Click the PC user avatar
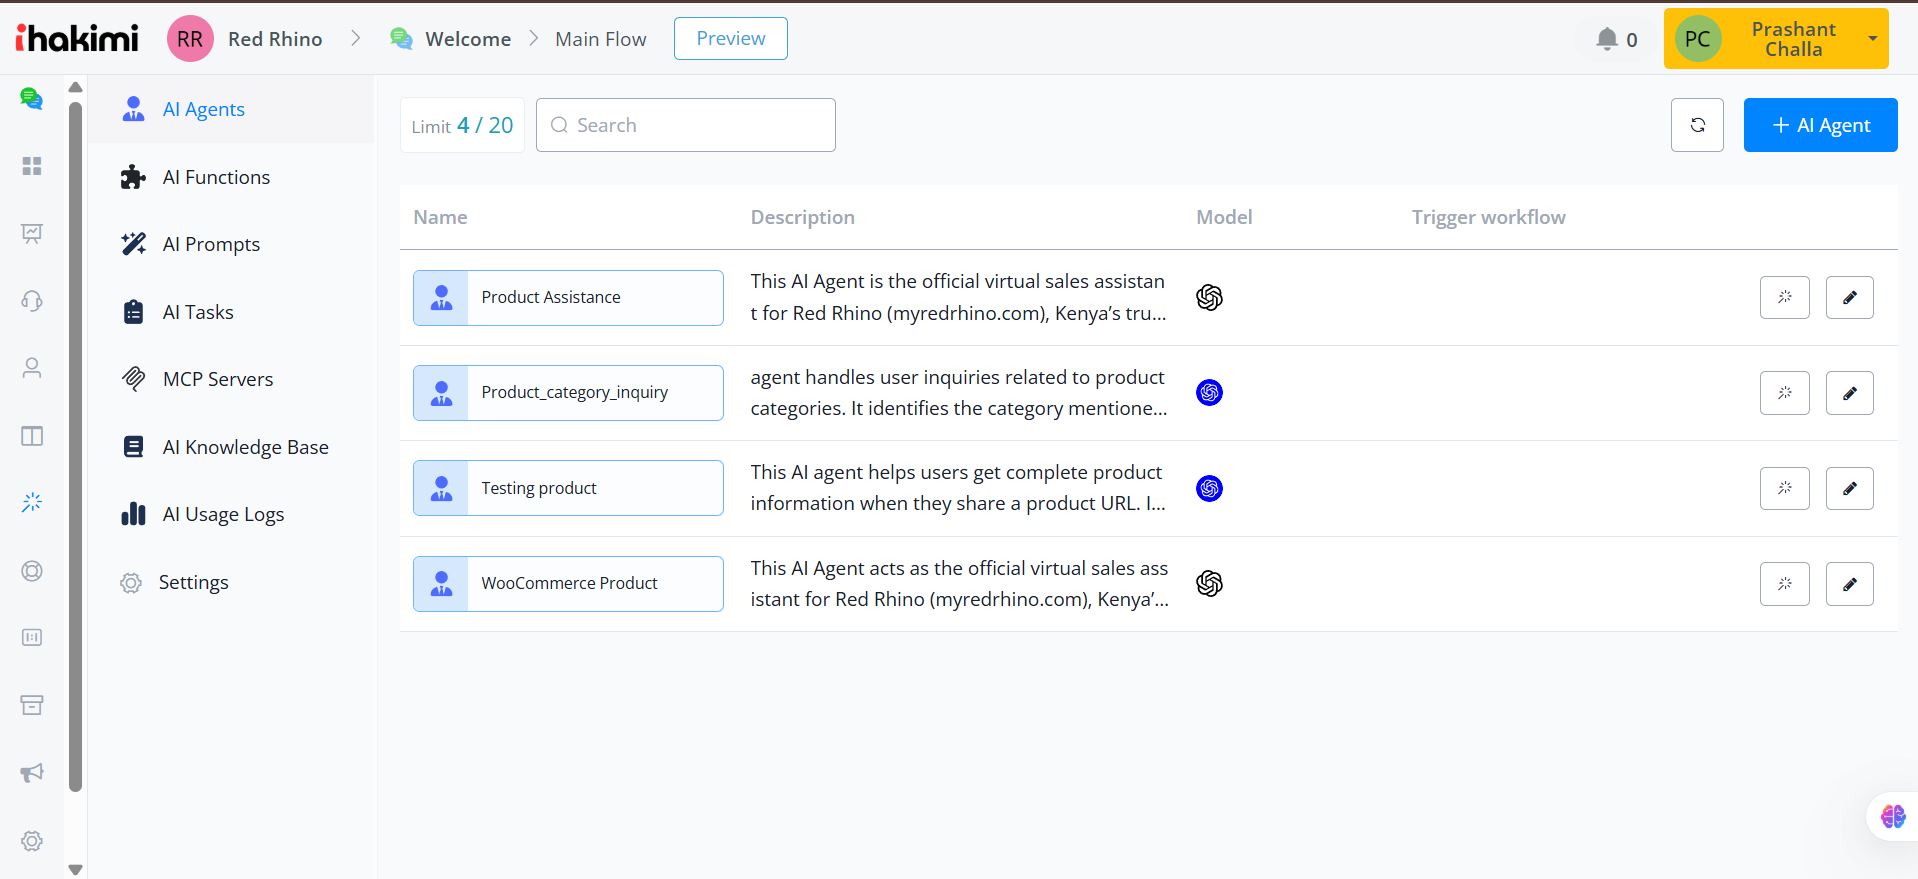The image size is (1918, 879). pyautogui.click(x=1697, y=39)
